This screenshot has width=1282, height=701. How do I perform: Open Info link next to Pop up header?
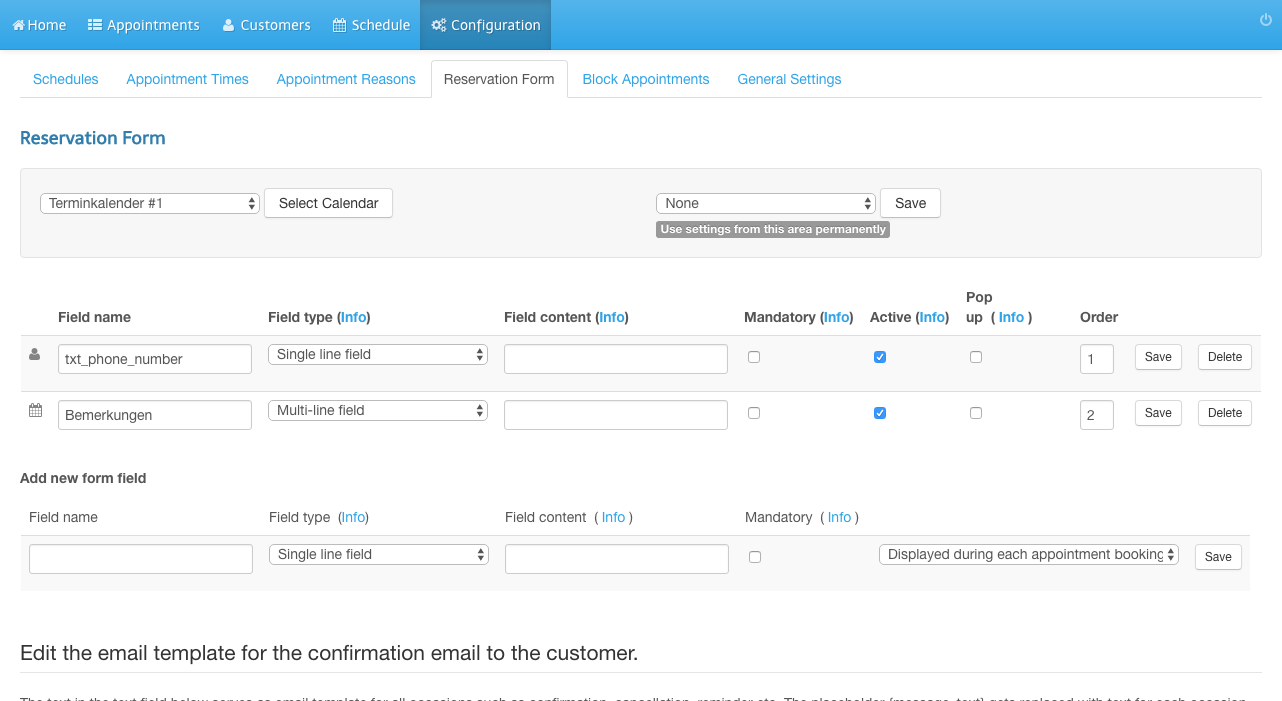click(1011, 317)
